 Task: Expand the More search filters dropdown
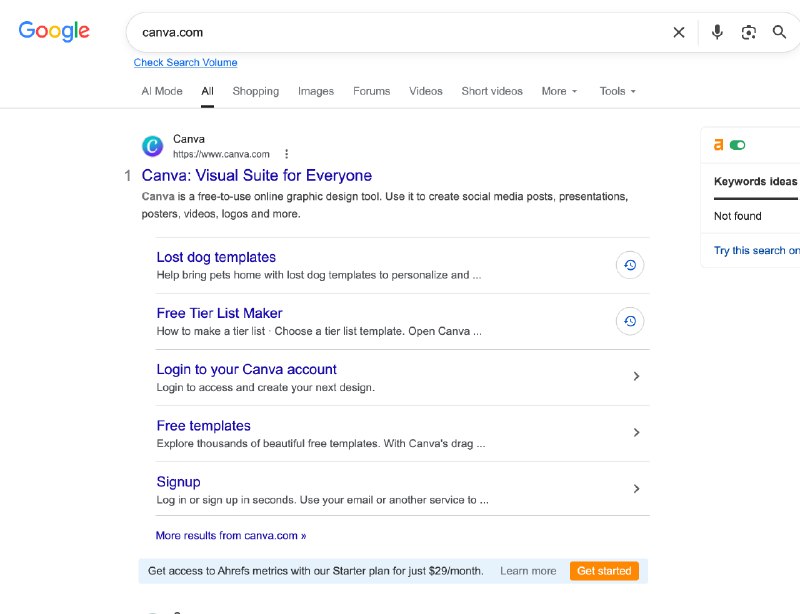click(559, 91)
